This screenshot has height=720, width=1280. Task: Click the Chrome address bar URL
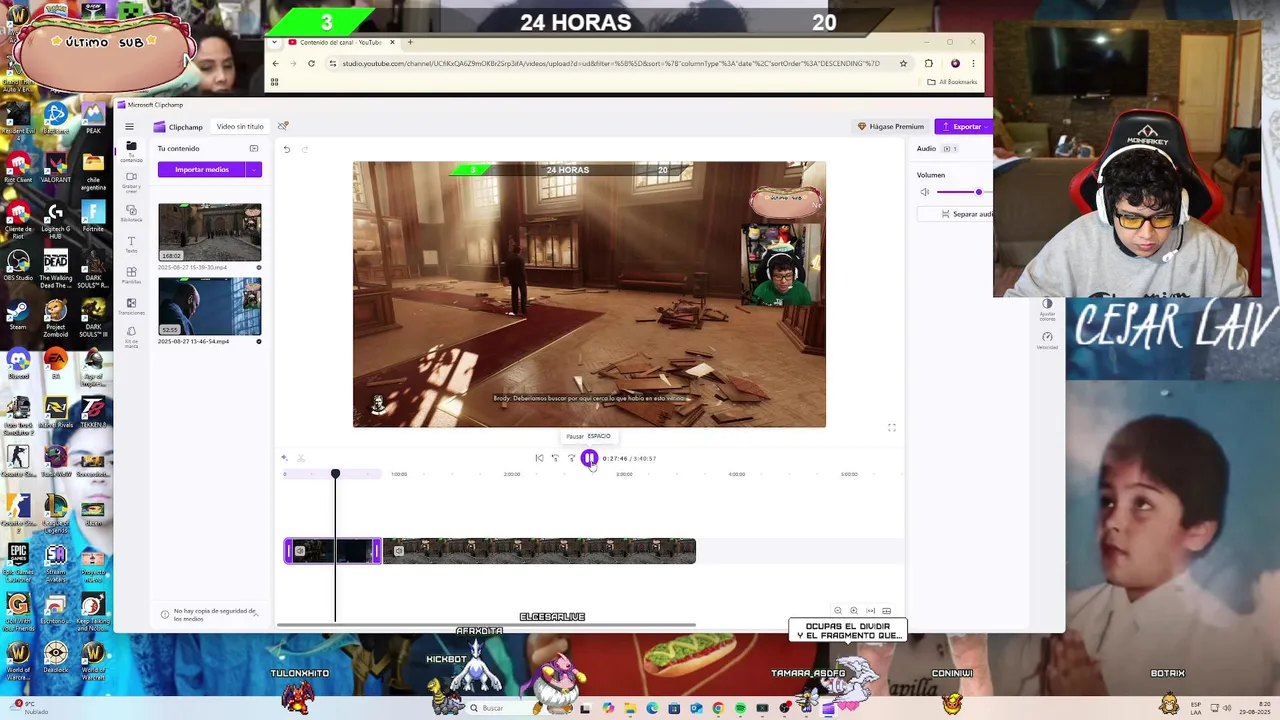[x=611, y=63]
